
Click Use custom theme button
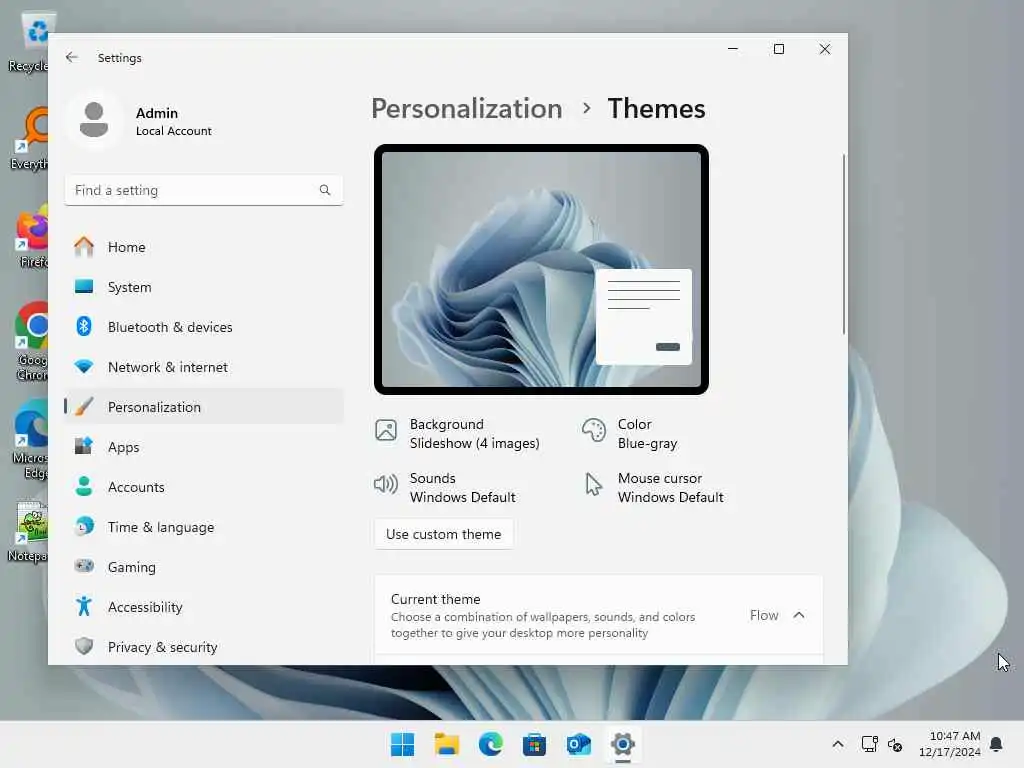[443, 534]
